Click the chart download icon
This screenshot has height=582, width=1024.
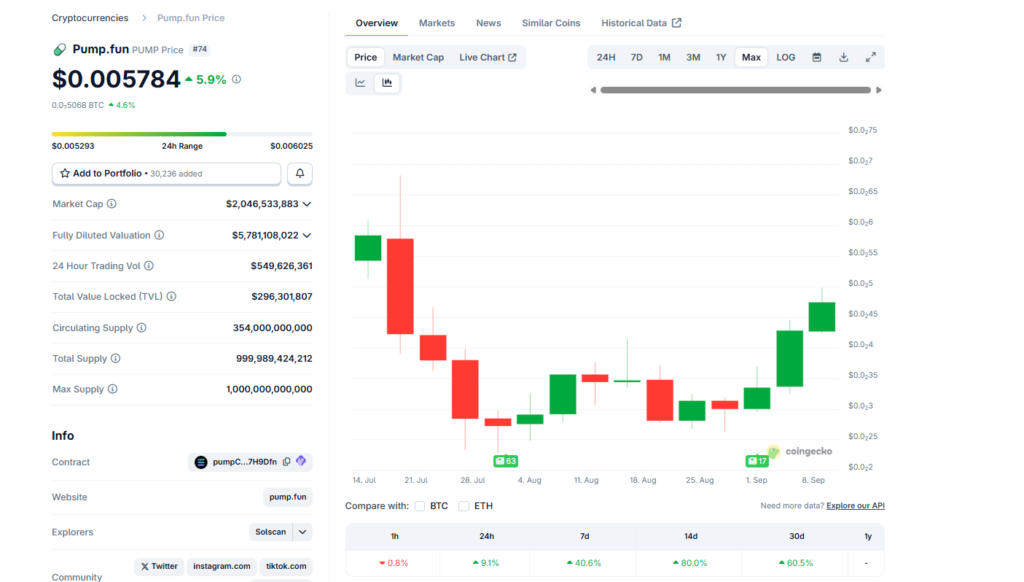pyautogui.click(x=843, y=57)
